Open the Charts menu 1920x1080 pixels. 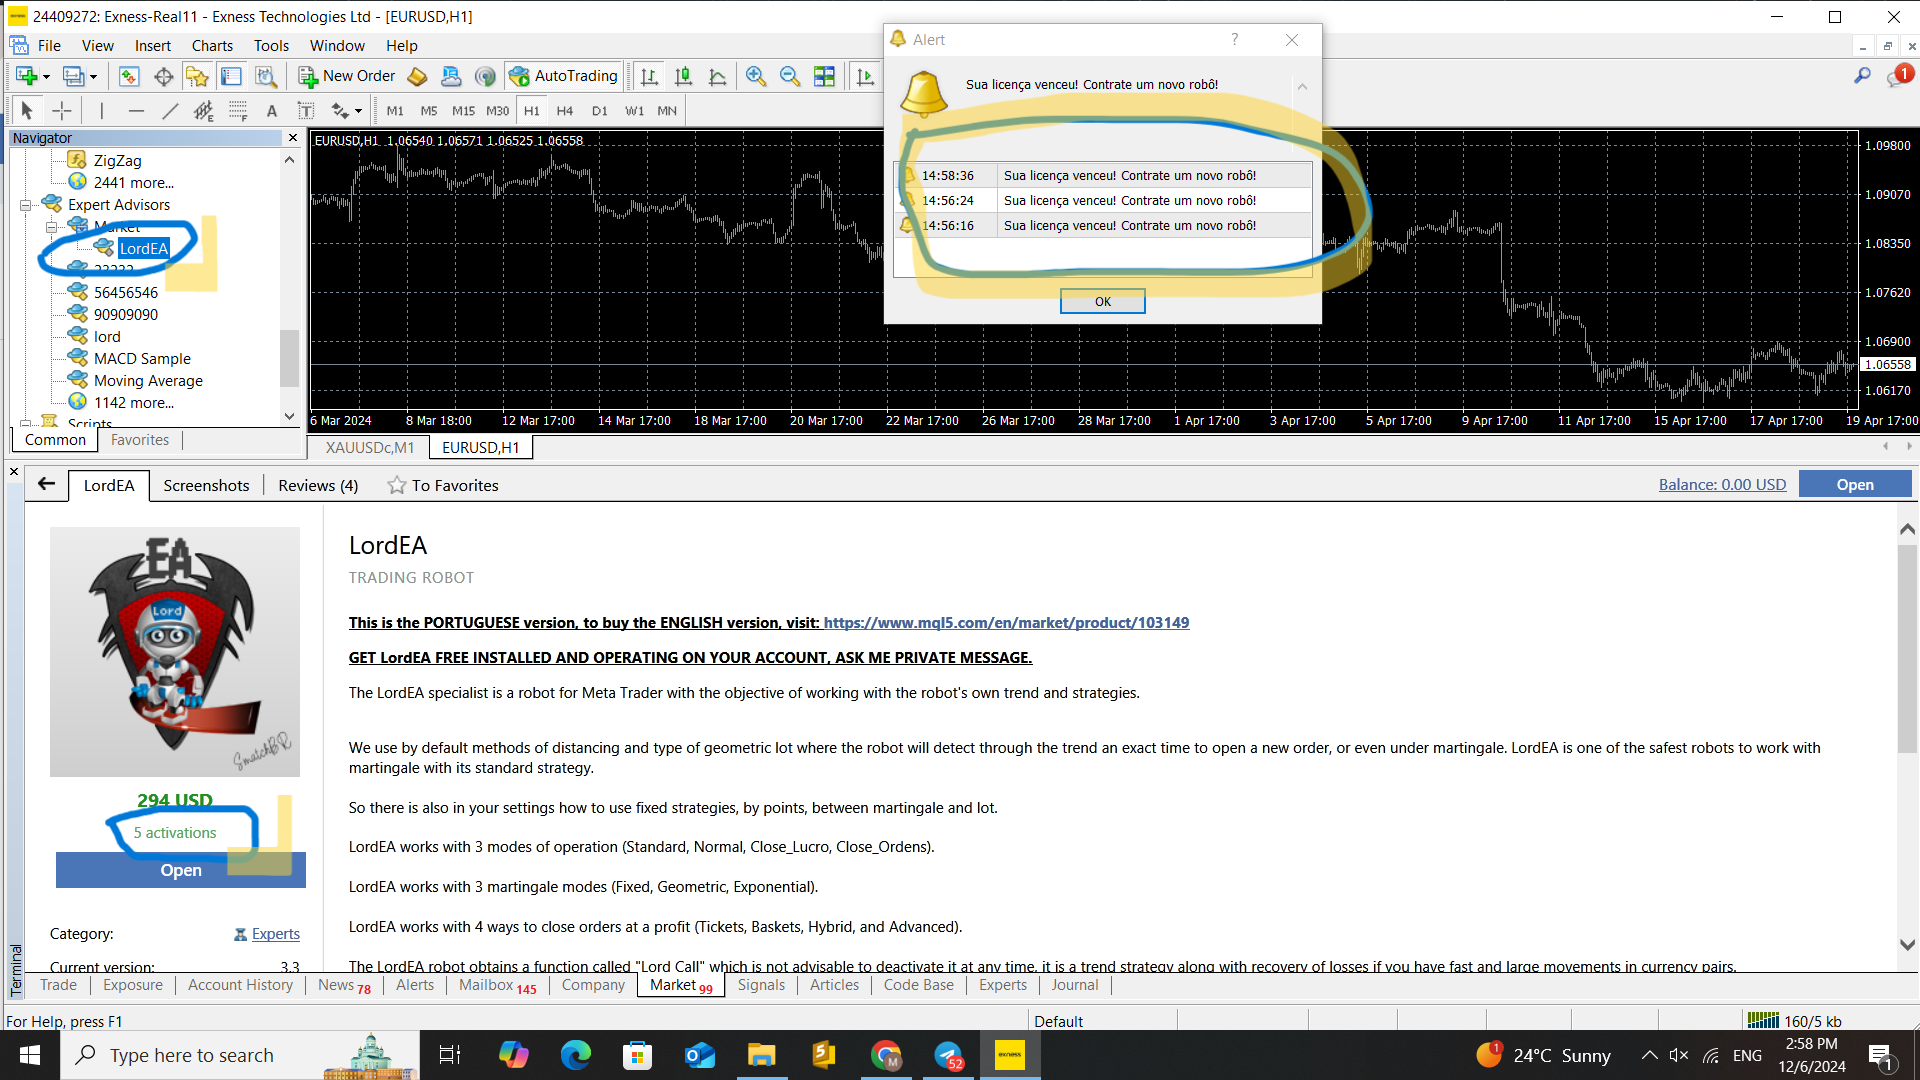coord(212,46)
